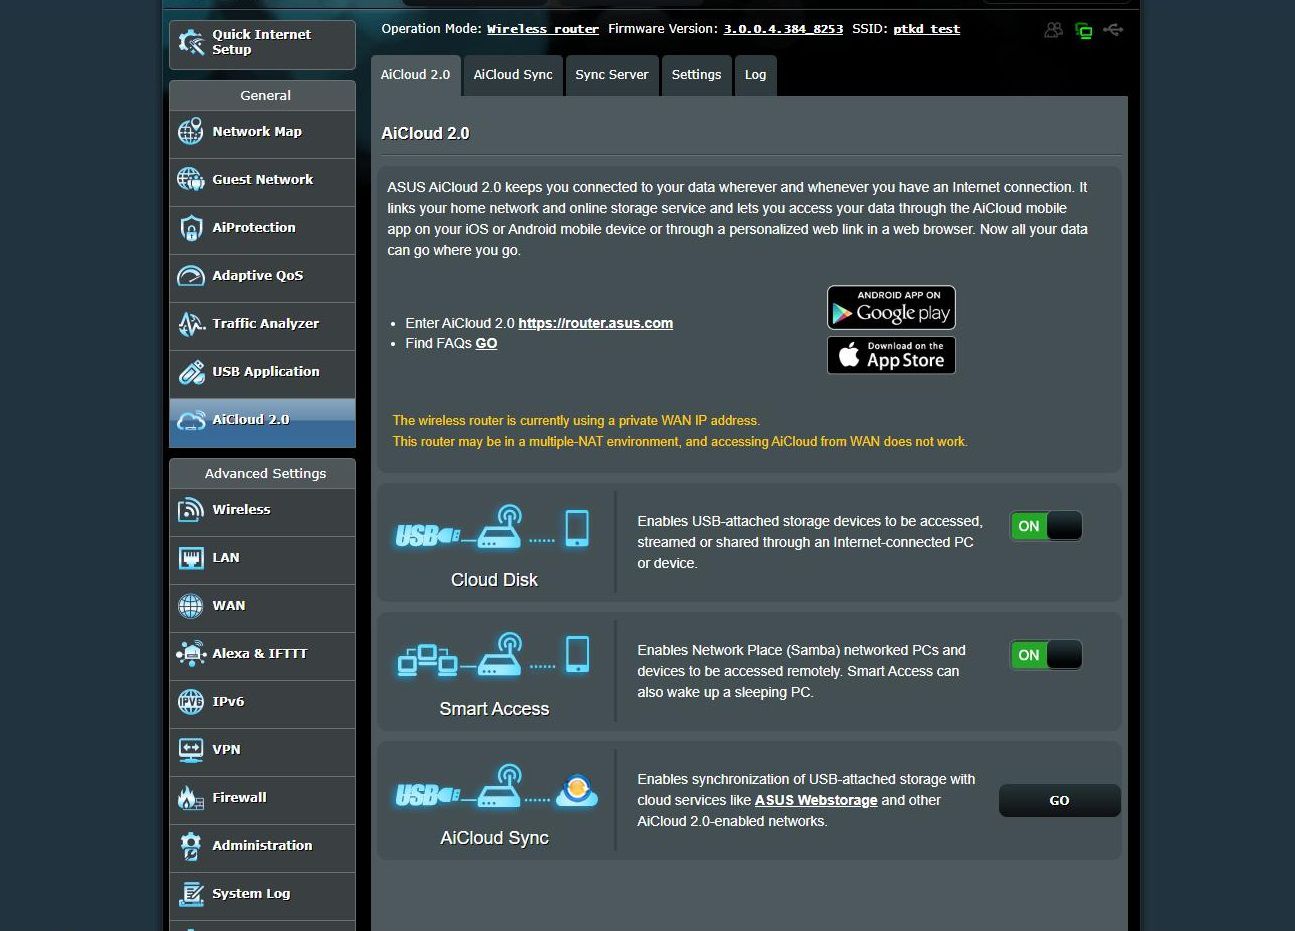Turn off the Smart Access switch

pos(1046,655)
